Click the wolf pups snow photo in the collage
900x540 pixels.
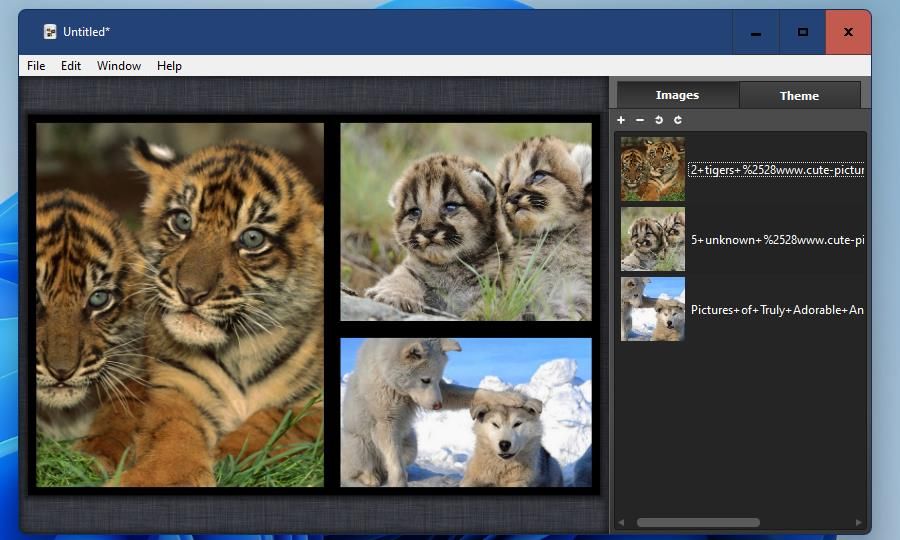coord(465,412)
